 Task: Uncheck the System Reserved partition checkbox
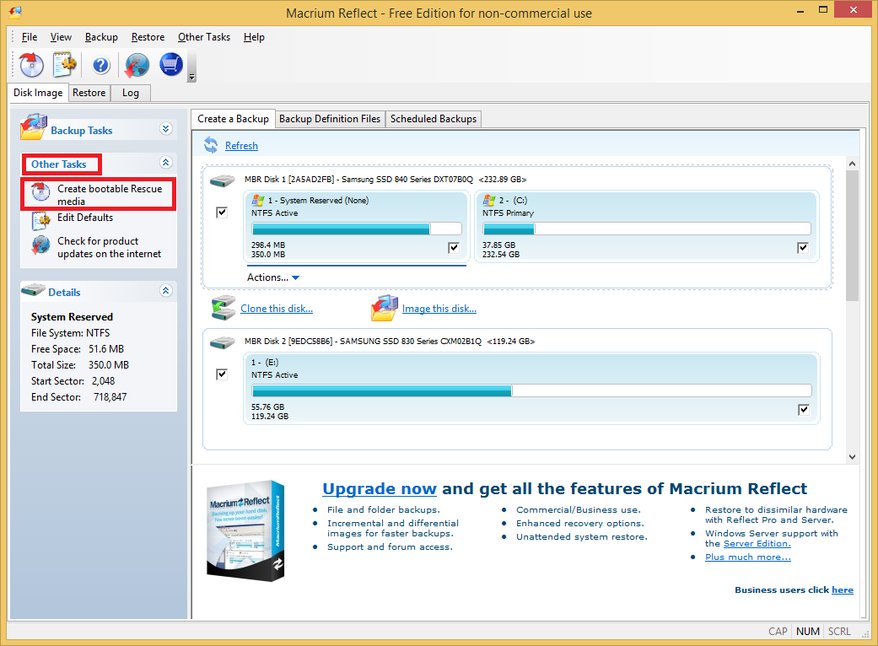pyautogui.click(x=454, y=247)
